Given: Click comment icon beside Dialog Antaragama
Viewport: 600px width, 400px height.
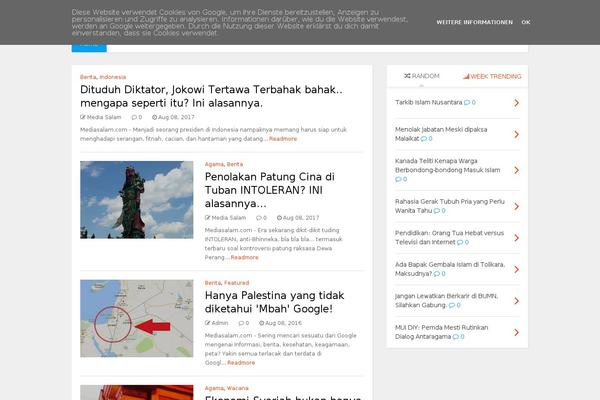Looking at the screenshot, I should click(455, 337).
